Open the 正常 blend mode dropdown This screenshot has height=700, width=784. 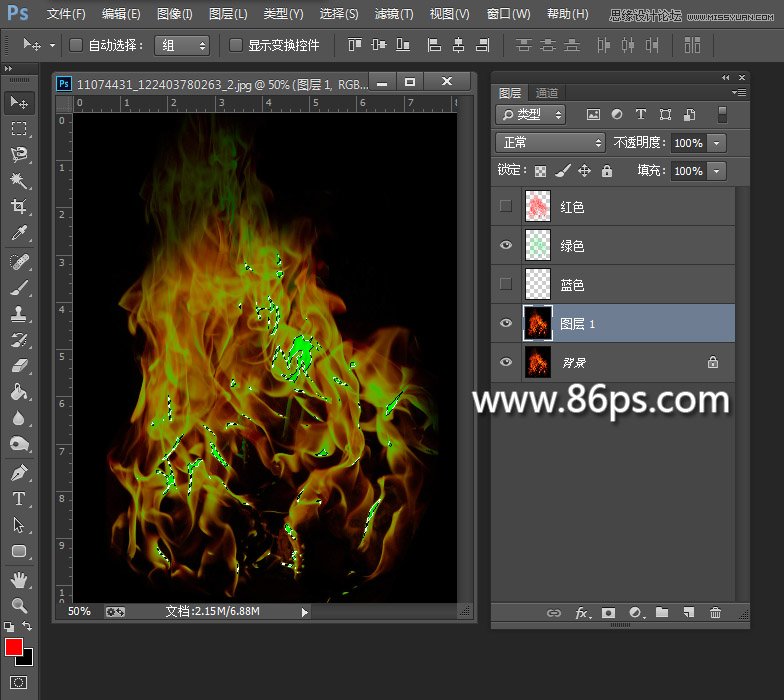[551, 143]
